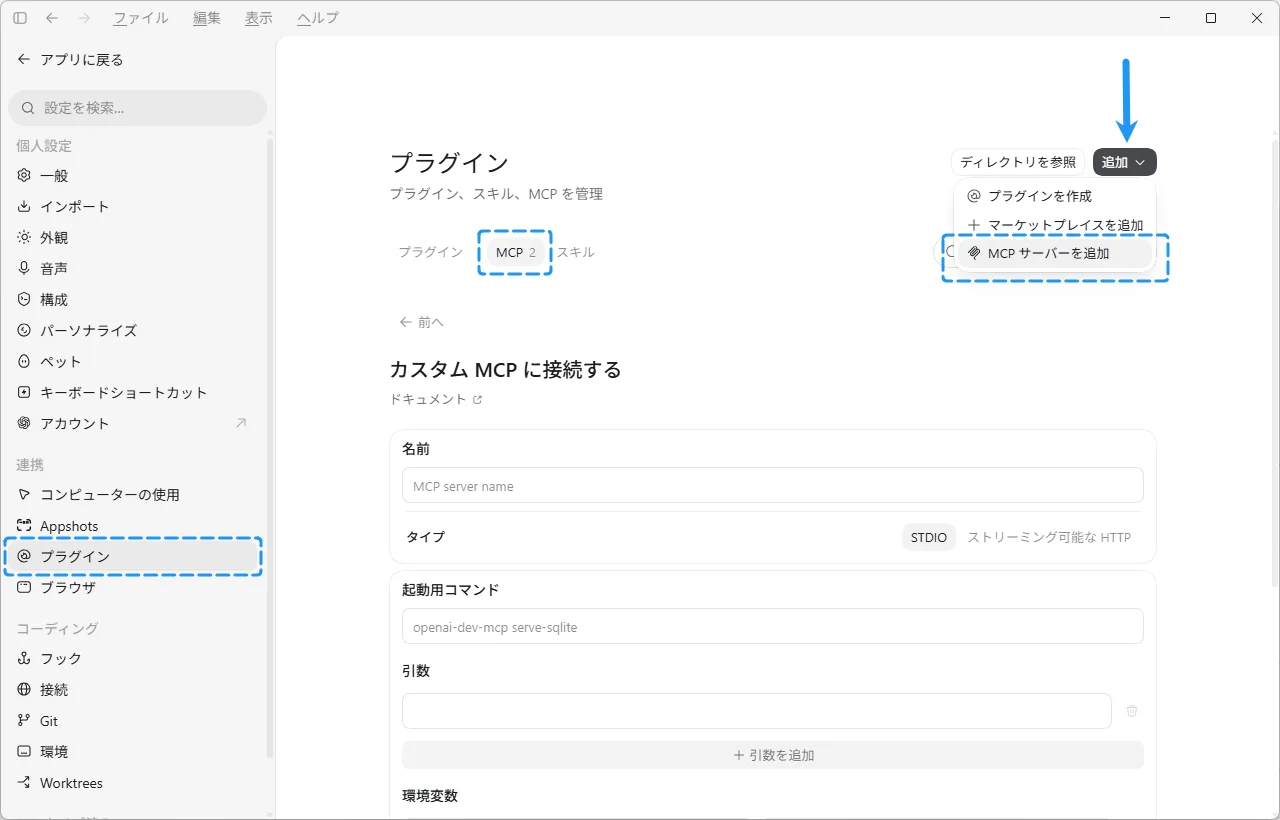Toggle the sidebar panel icon
The image size is (1280, 820).
coord(20,18)
